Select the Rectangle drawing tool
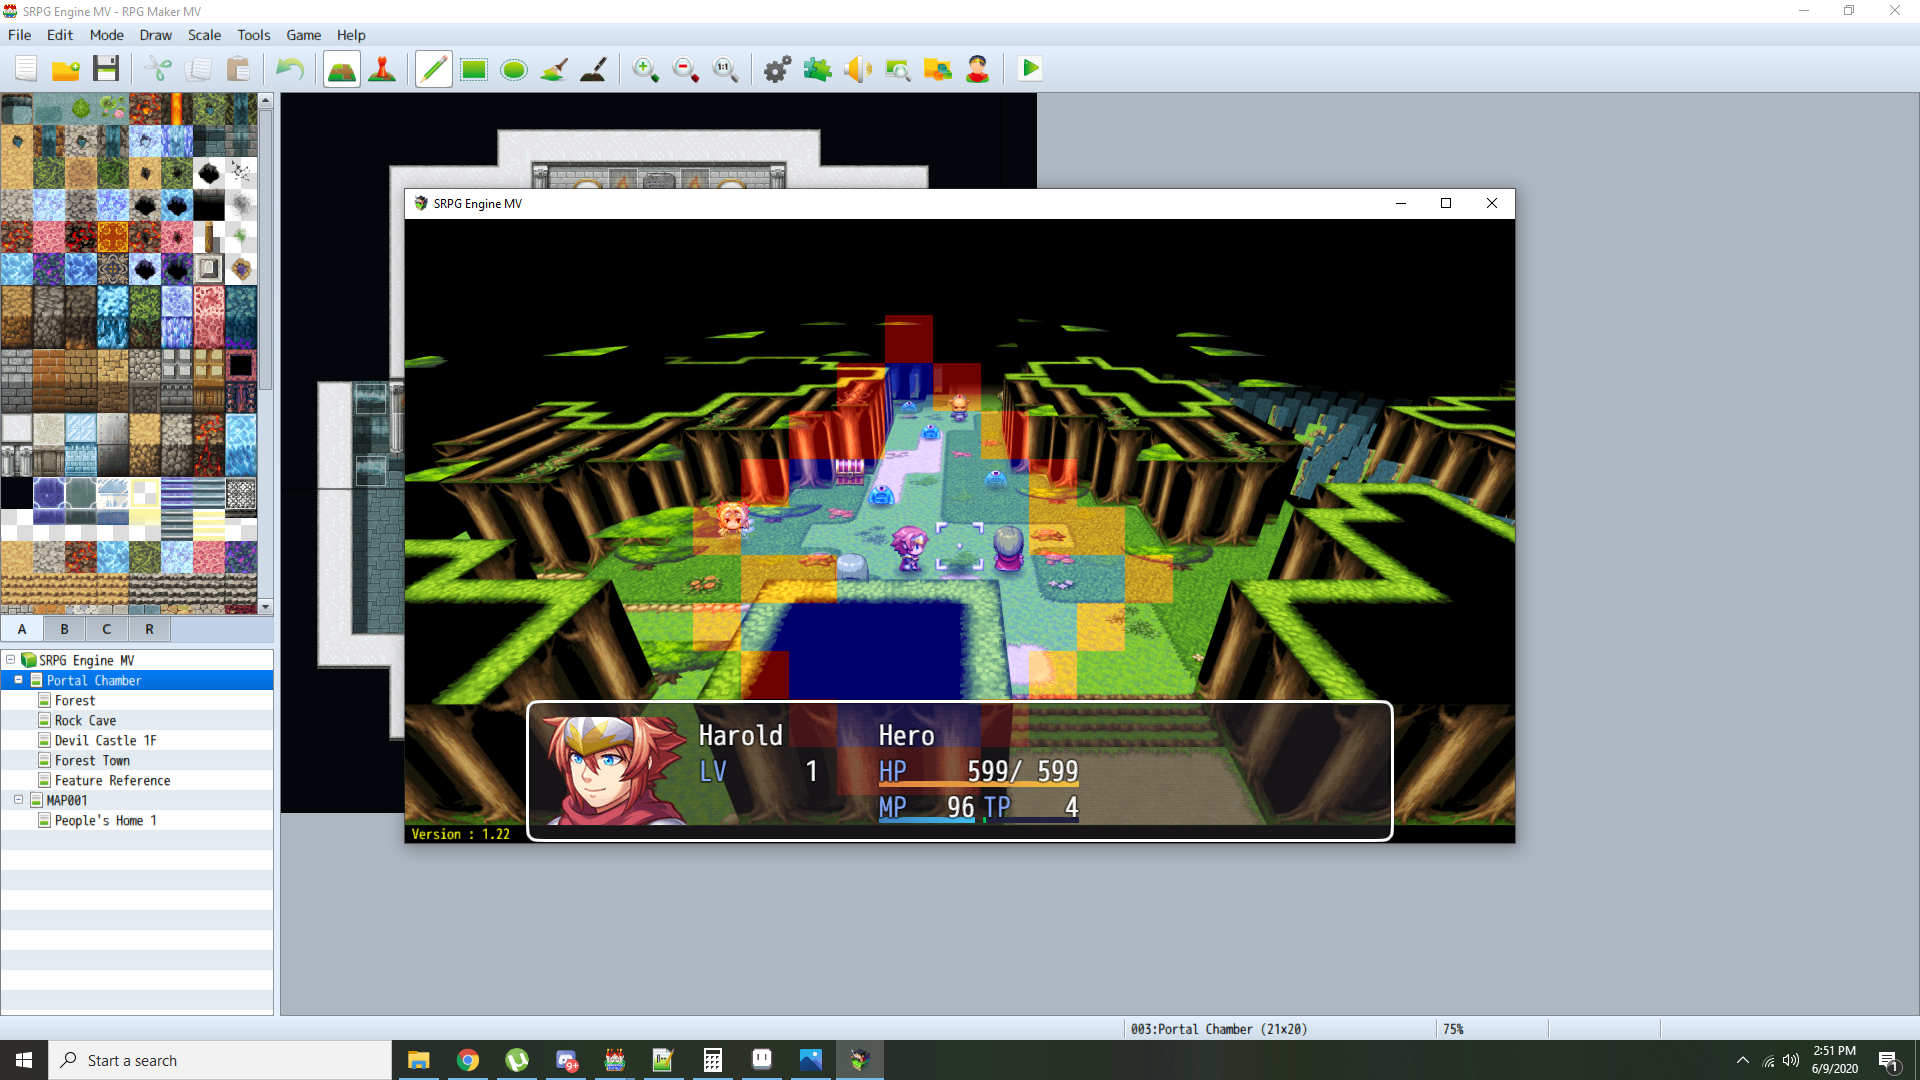 474,69
